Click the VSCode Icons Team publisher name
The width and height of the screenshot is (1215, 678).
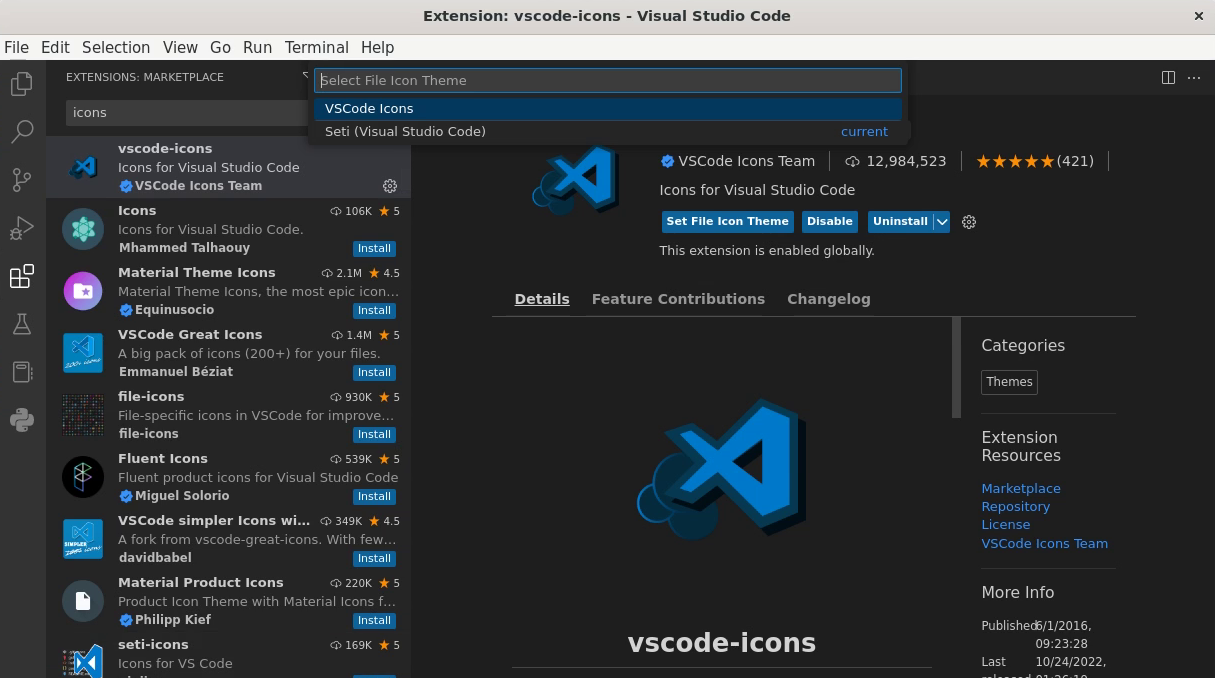pyautogui.click(x=747, y=161)
